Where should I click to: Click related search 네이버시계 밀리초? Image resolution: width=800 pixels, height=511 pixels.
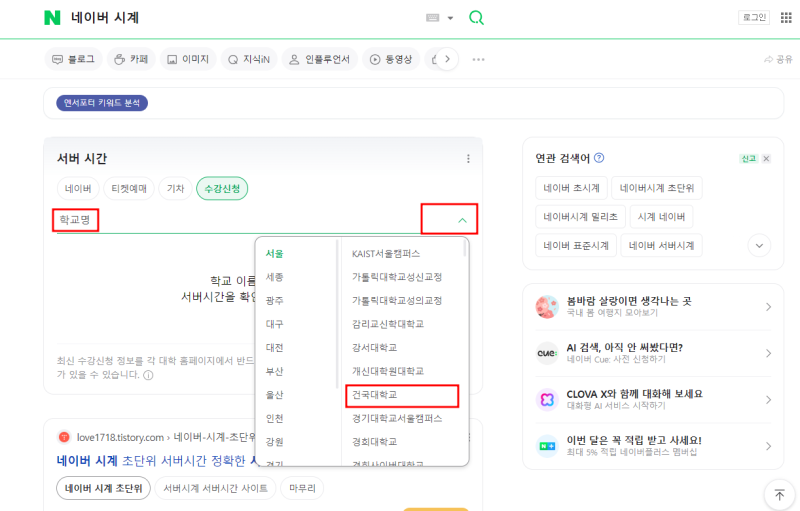[581, 217]
